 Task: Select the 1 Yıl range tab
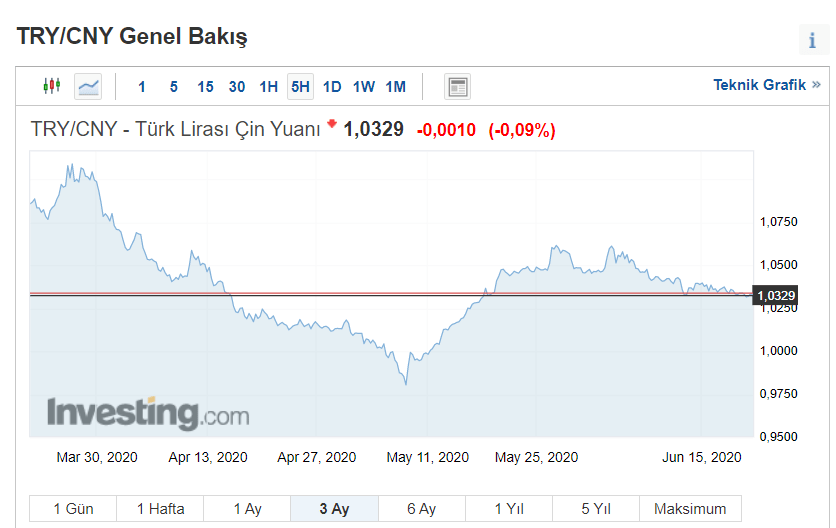508,509
